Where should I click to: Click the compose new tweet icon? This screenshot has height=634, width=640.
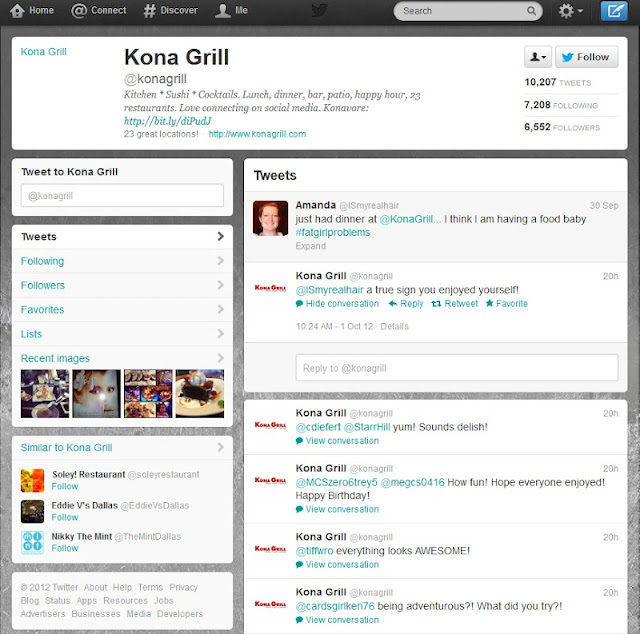tap(614, 11)
